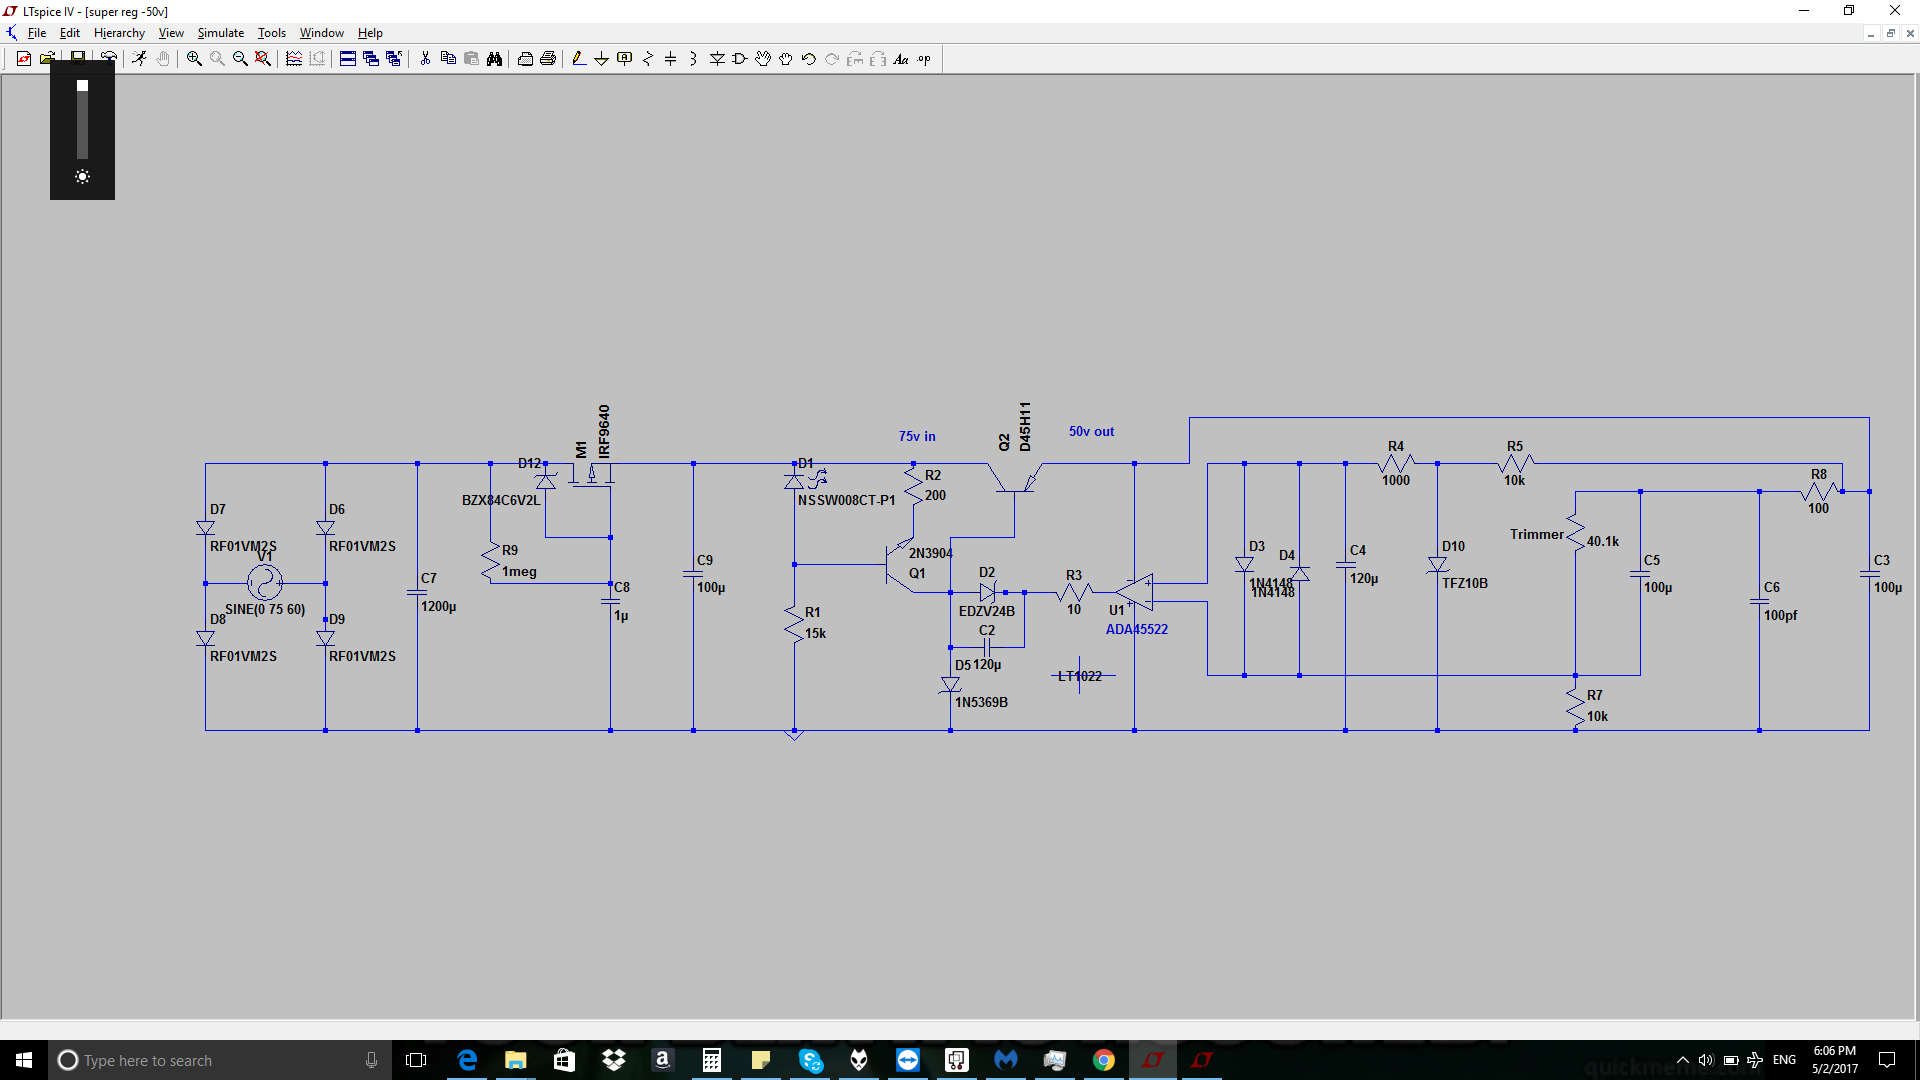Select the Move open-hand tool
Viewport: 1920px width, 1080px height.
point(763,59)
